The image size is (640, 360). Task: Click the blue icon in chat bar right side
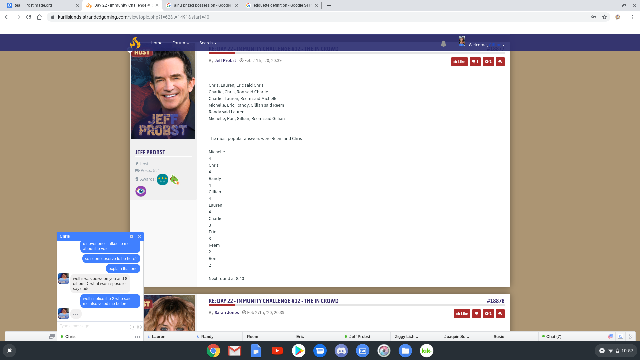[620, 337]
